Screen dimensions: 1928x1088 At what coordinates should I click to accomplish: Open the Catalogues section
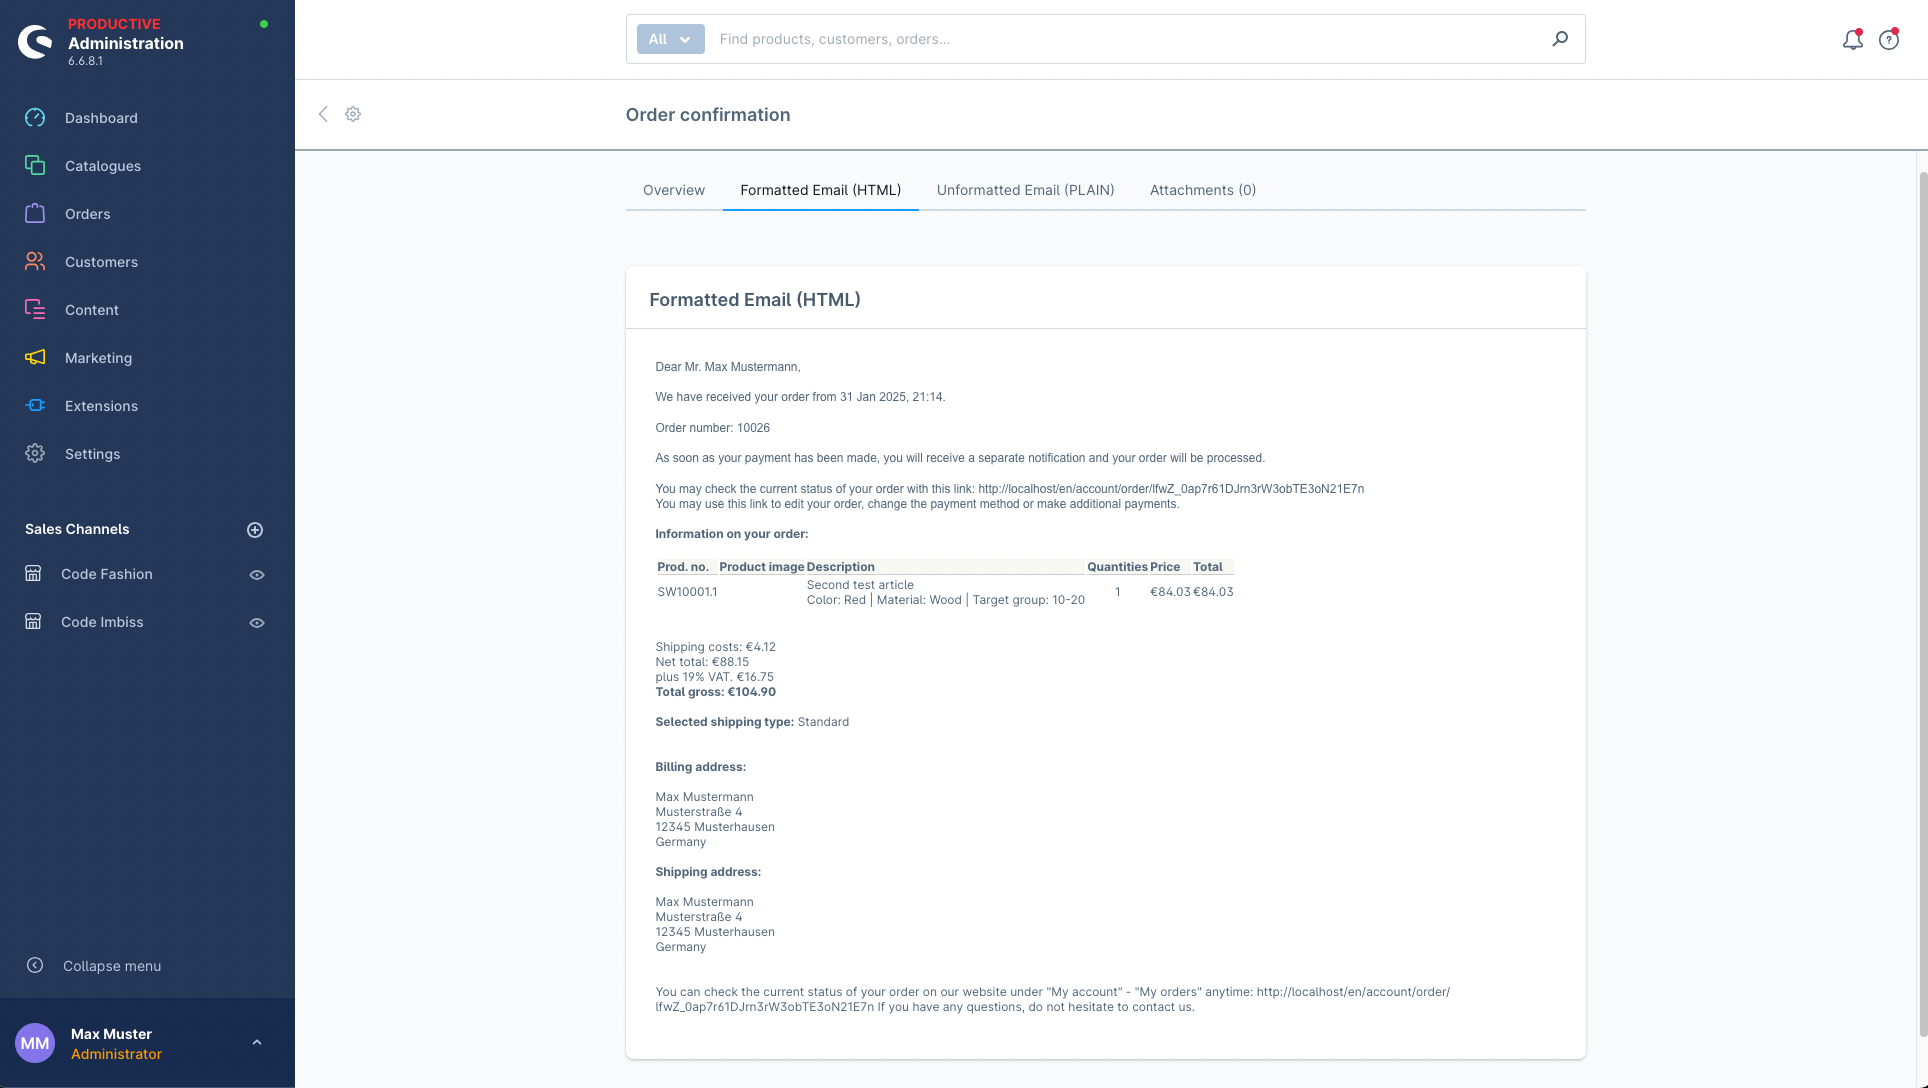pos(102,165)
